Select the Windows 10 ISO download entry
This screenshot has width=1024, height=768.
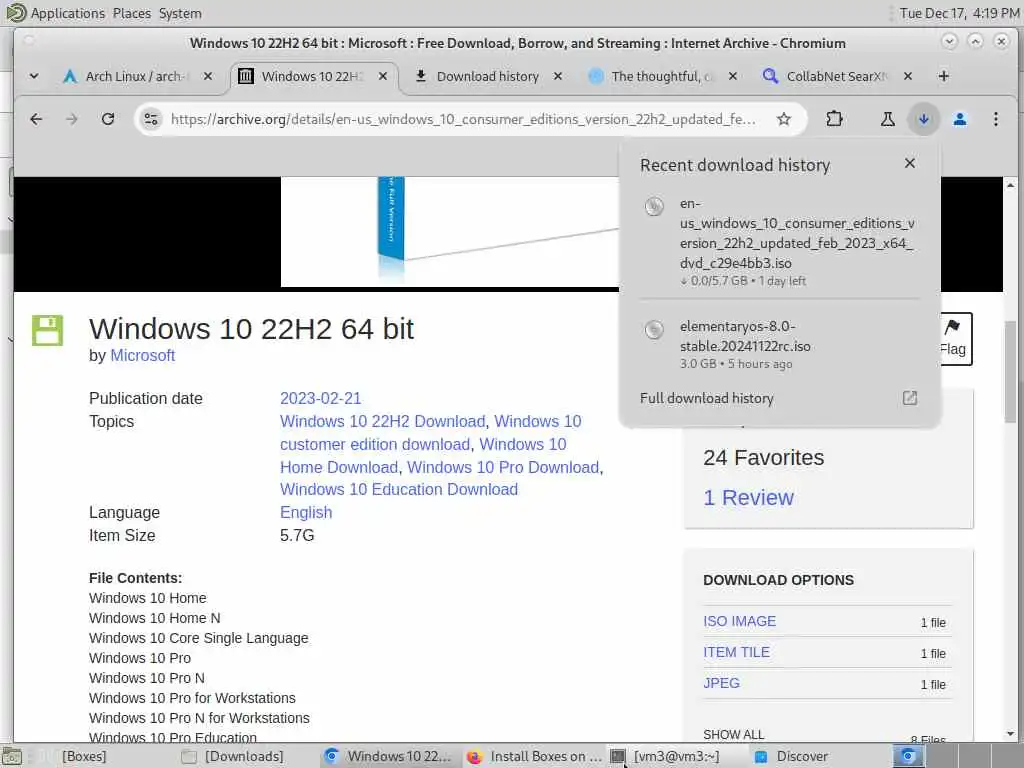(779, 242)
